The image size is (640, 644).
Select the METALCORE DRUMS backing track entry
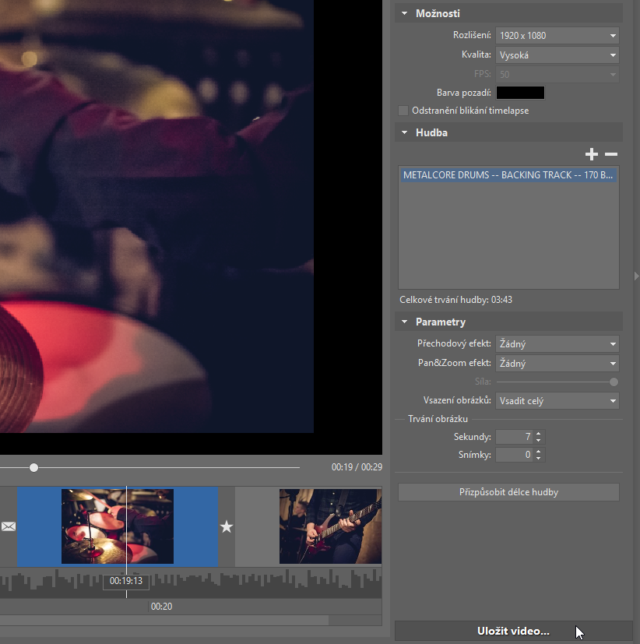pos(508,175)
